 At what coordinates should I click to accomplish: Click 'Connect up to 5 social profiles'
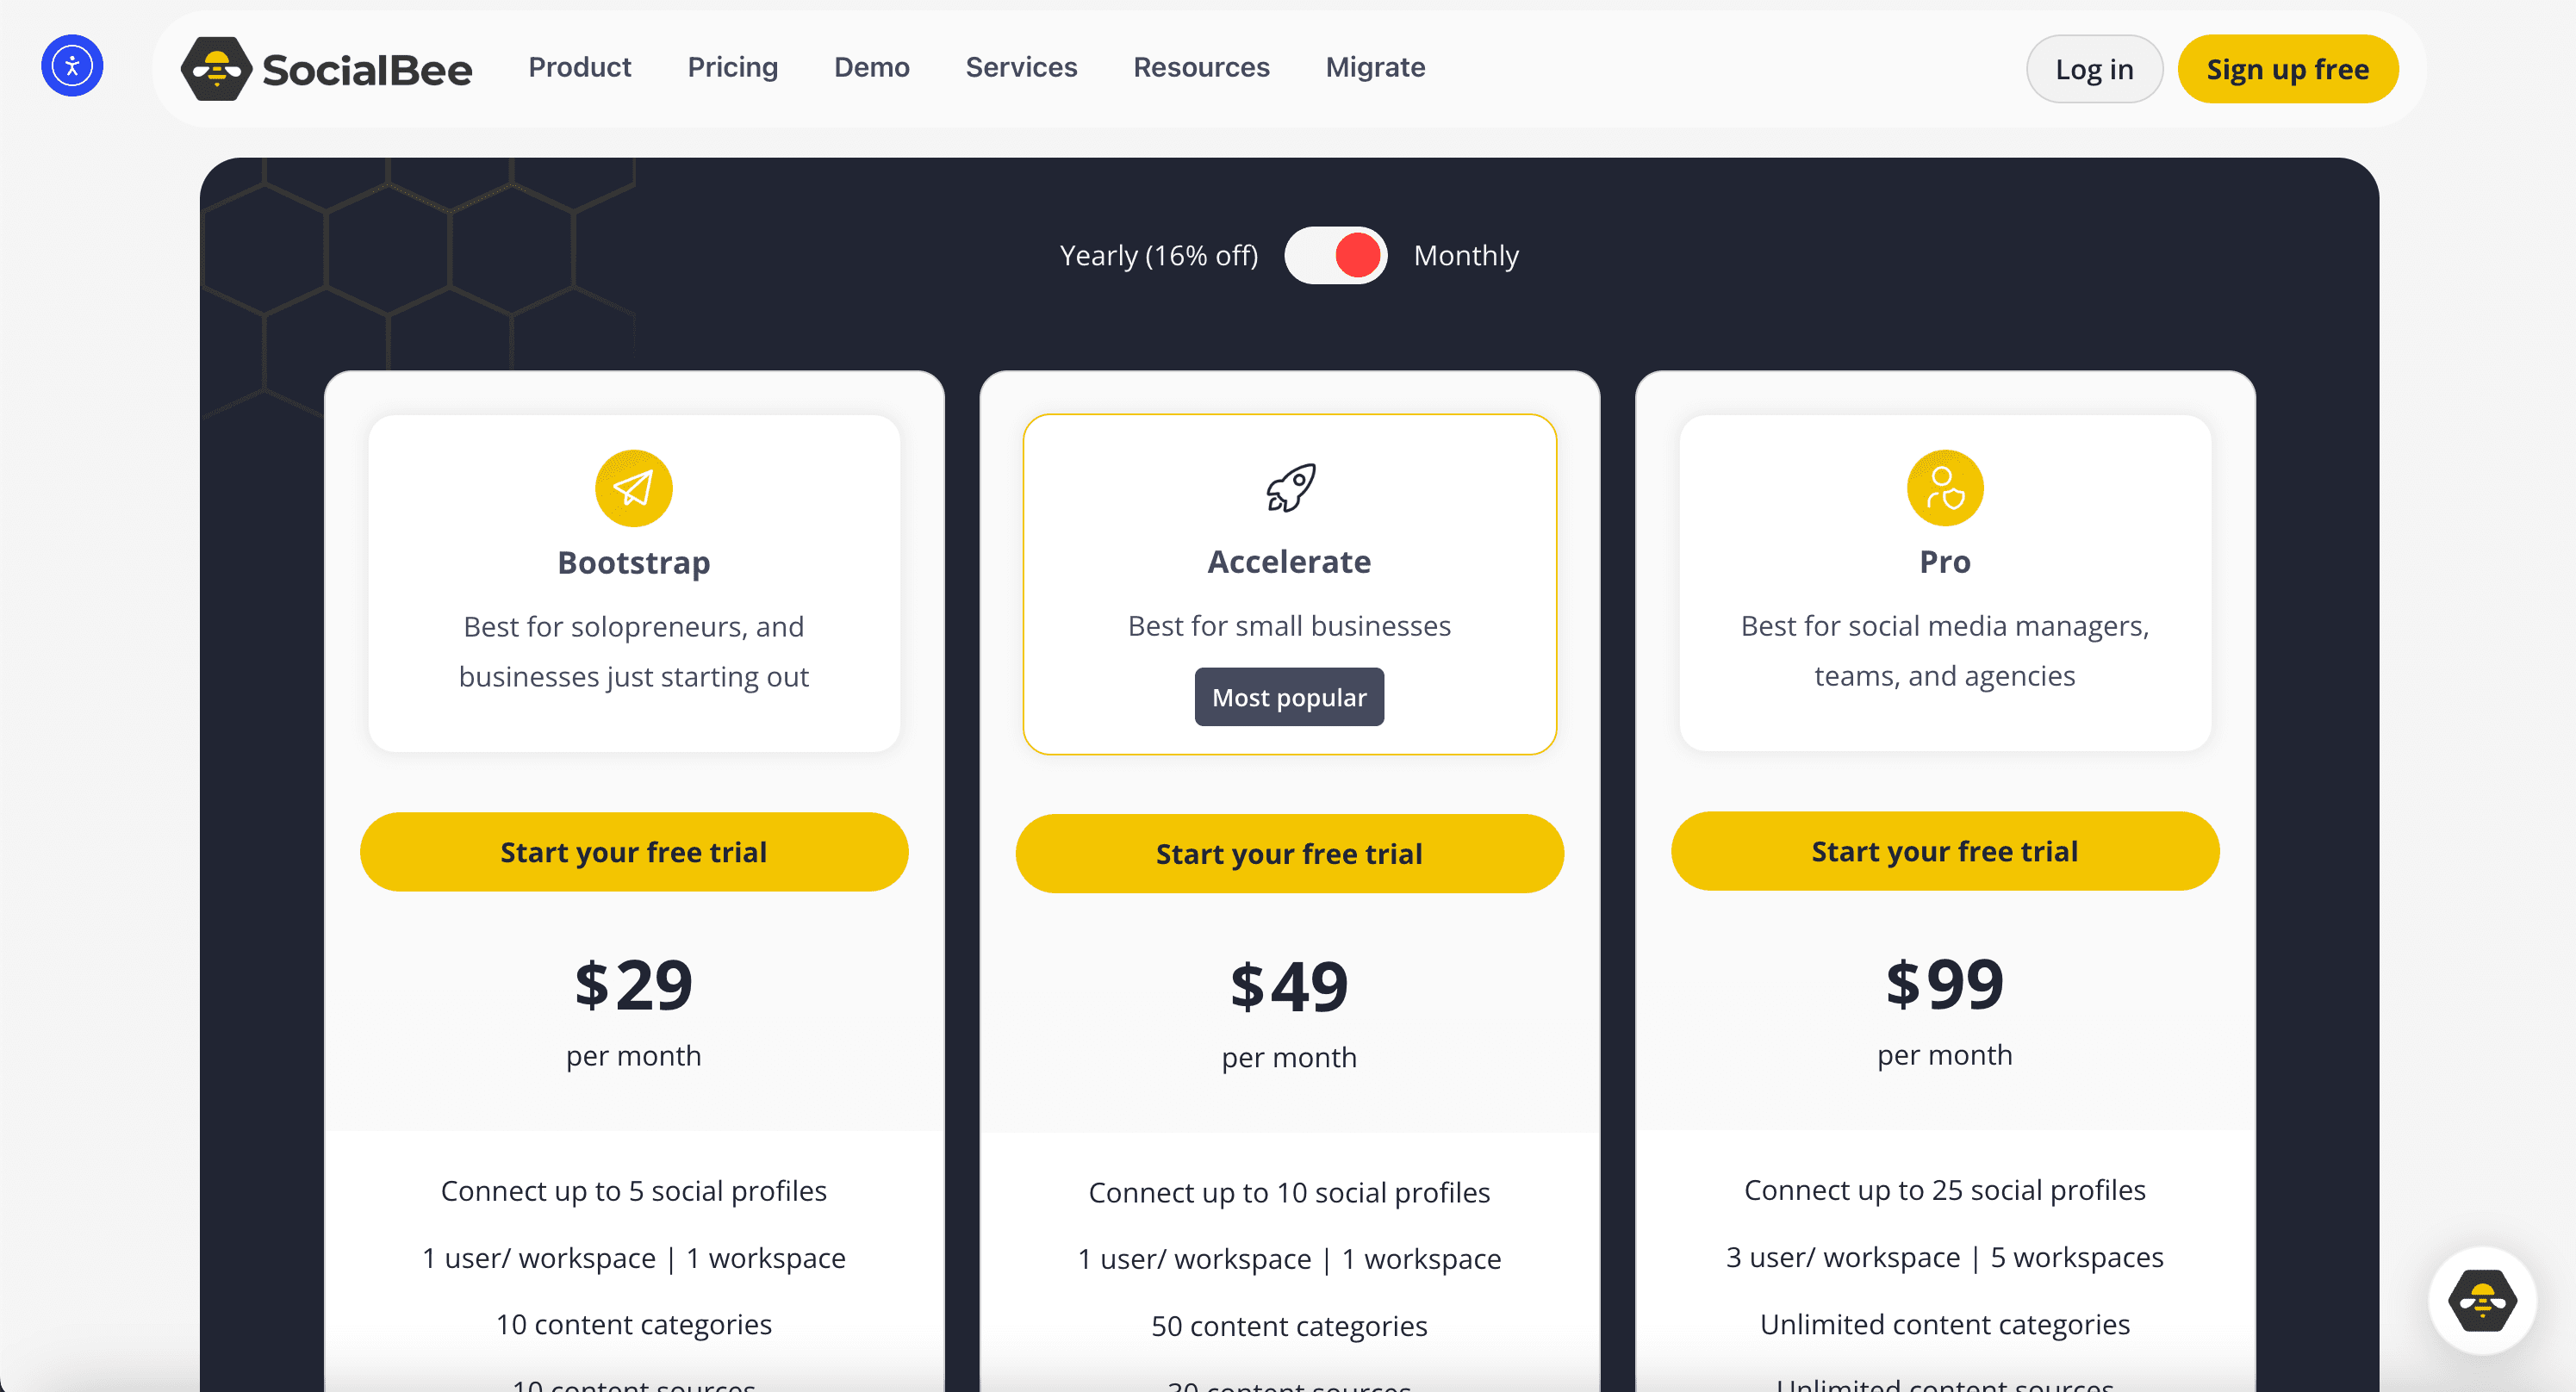pyautogui.click(x=634, y=1190)
